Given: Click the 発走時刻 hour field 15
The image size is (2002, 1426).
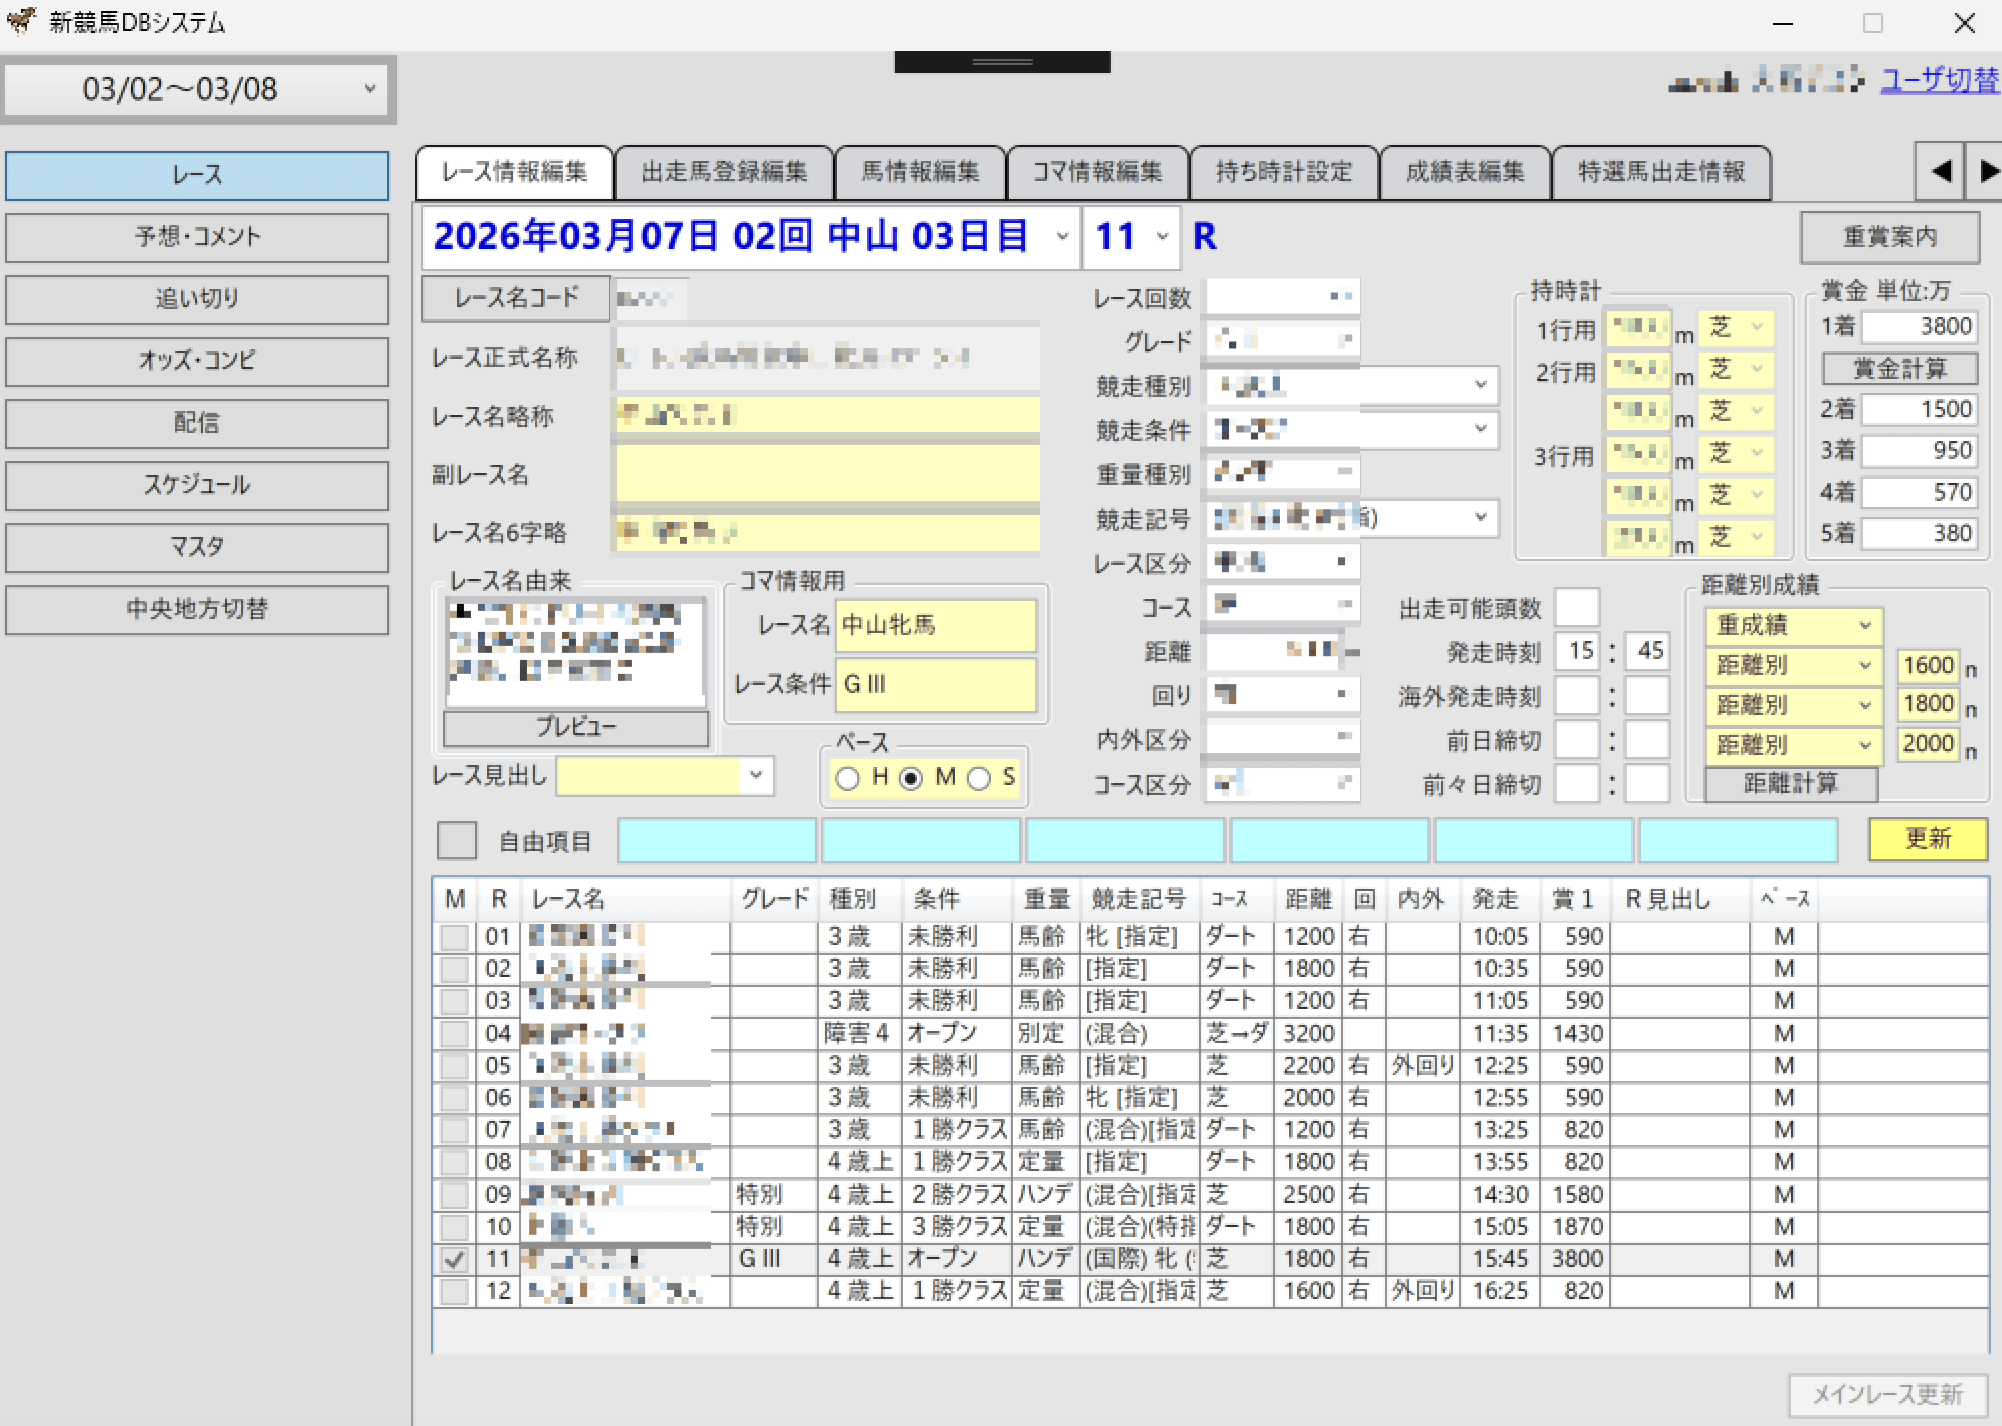Looking at the screenshot, I should pyautogui.click(x=1578, y=651).
